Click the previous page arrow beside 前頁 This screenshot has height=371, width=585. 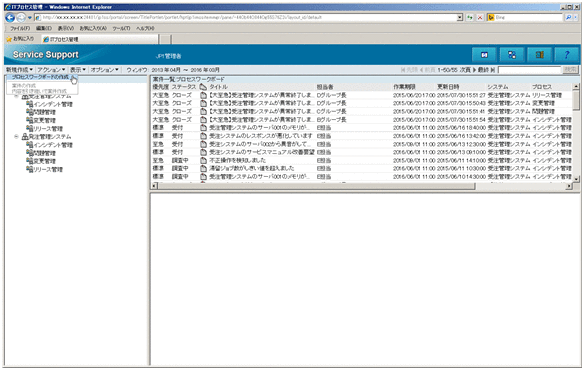point(422,70)
